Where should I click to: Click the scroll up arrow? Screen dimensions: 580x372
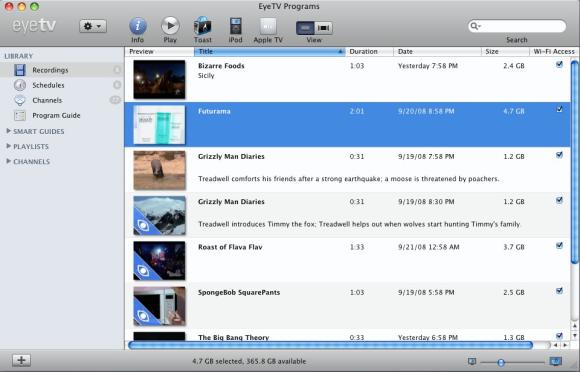point(574,326)
